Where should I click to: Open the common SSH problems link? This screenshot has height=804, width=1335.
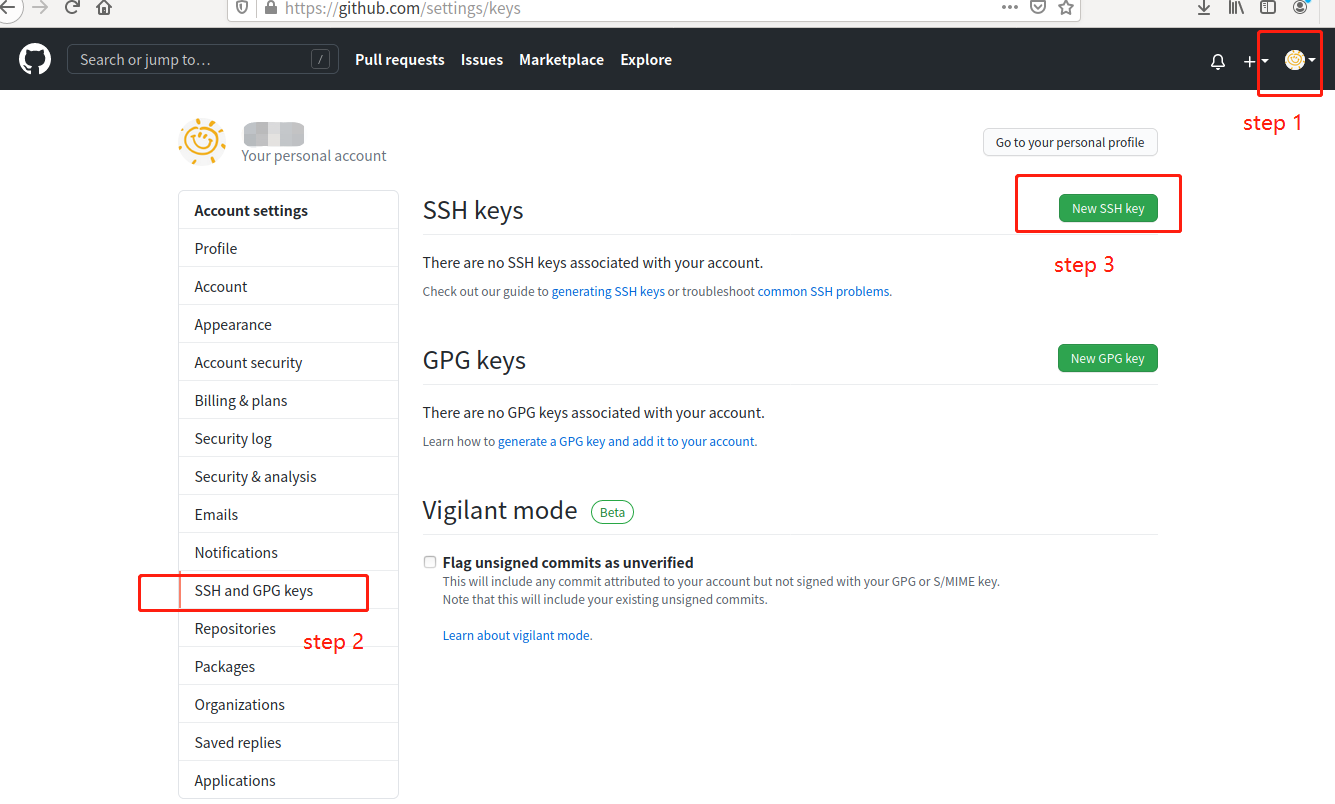coord(824,292)
